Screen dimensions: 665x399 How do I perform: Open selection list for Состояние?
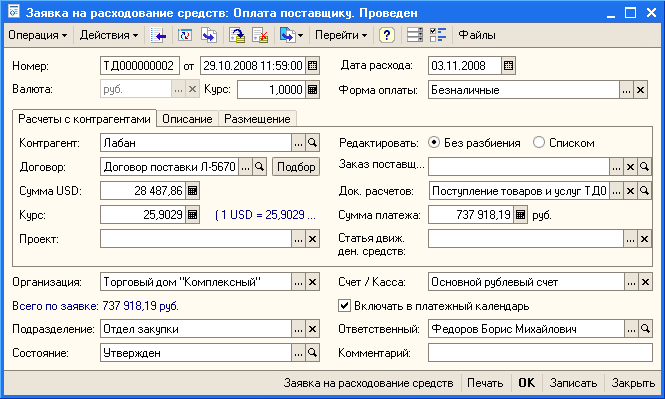coord(299,353)
